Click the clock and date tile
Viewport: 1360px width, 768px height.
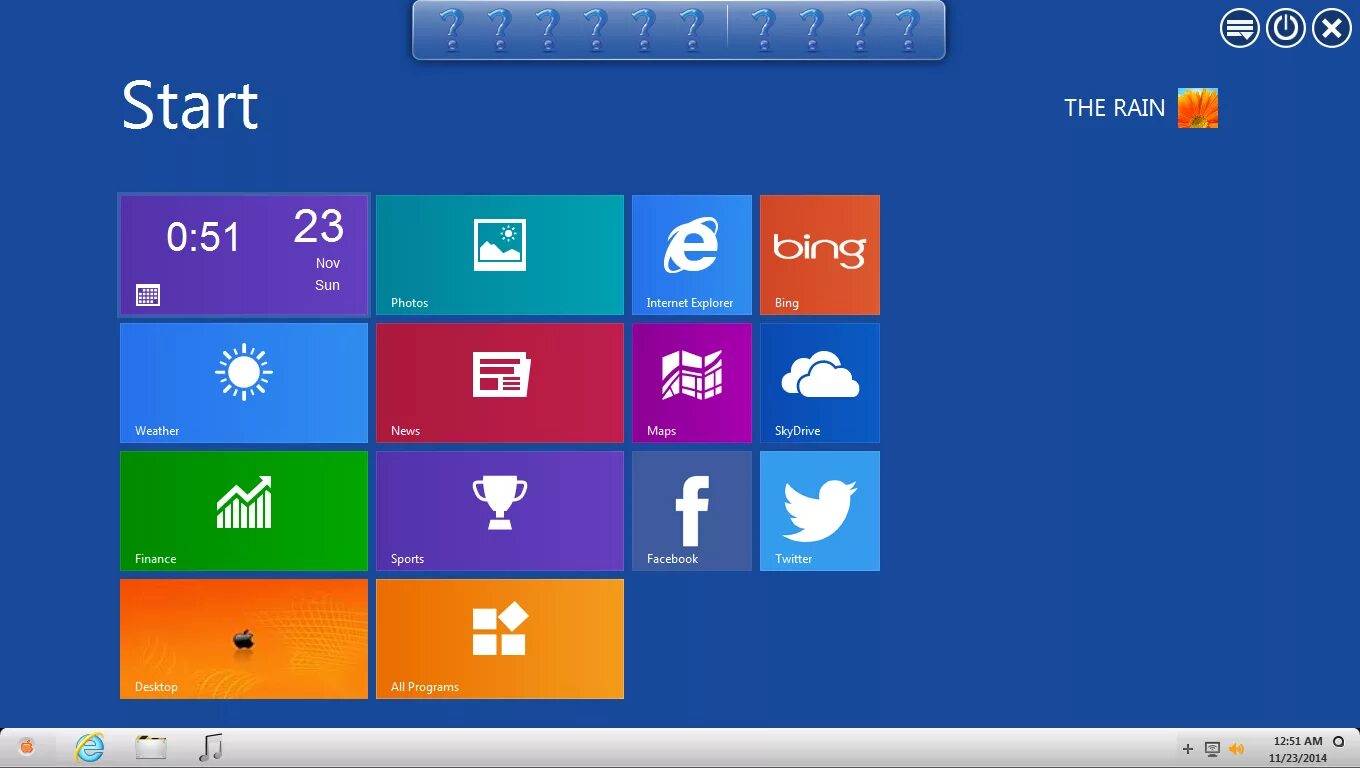pyautogui.click(x=244, y=255)
